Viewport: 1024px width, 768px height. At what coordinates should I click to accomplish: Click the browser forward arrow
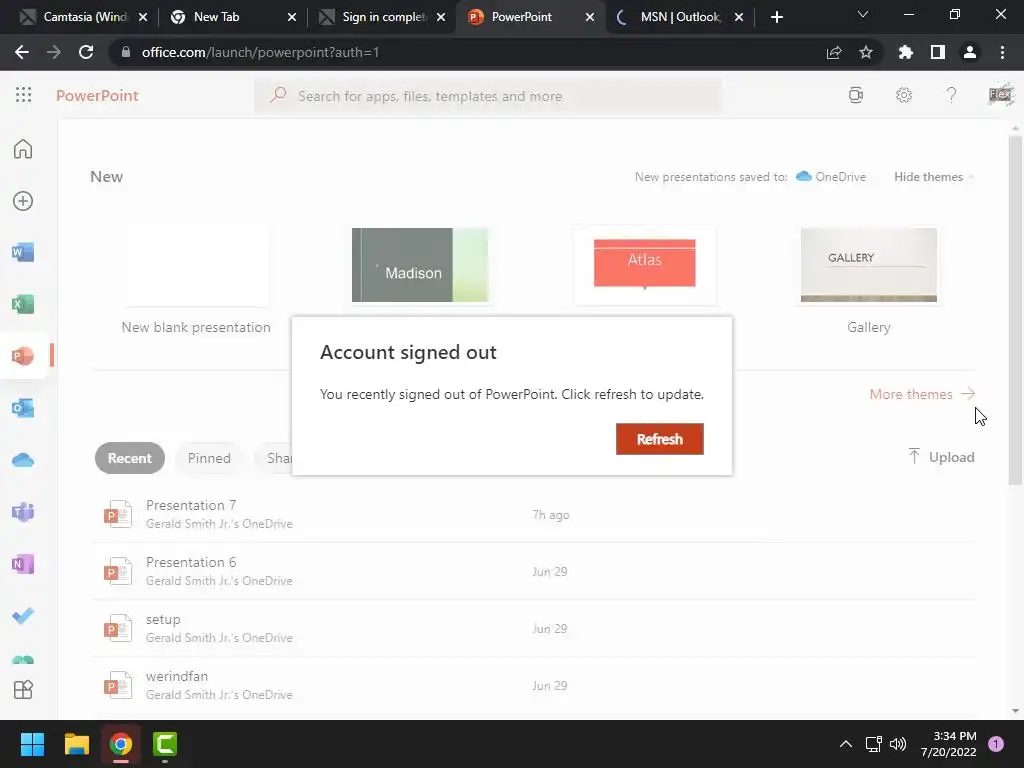click(x=54, y=52)
